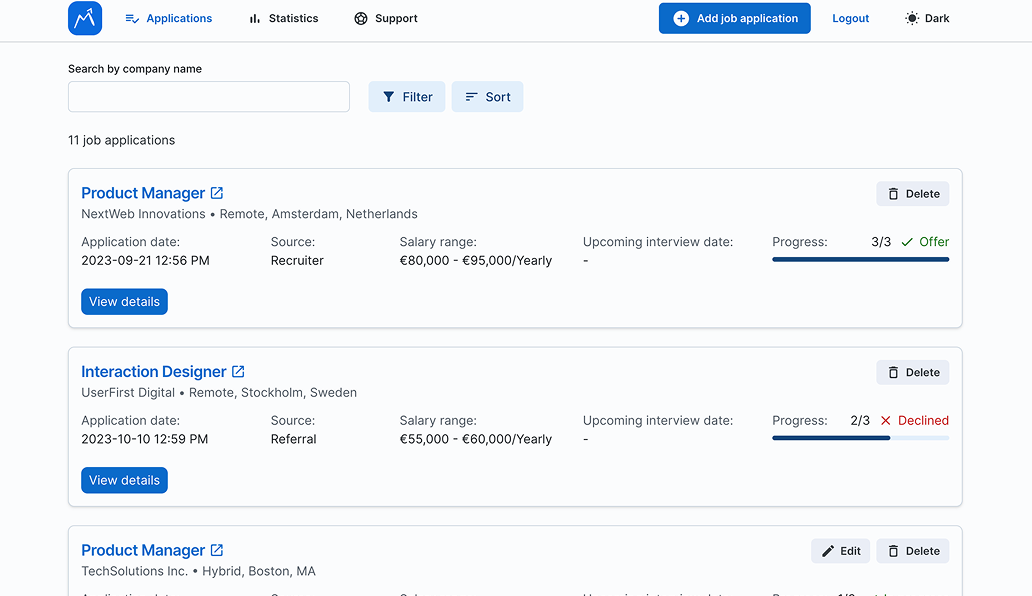
Task: Click external link icon beside NextWeb Product Manager
Action: (217, 193)
